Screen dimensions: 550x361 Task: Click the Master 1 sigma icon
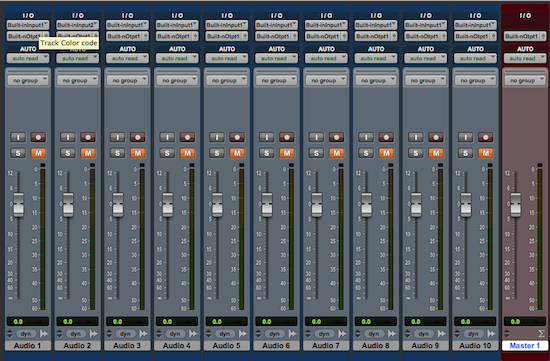[x=541, y=334]
